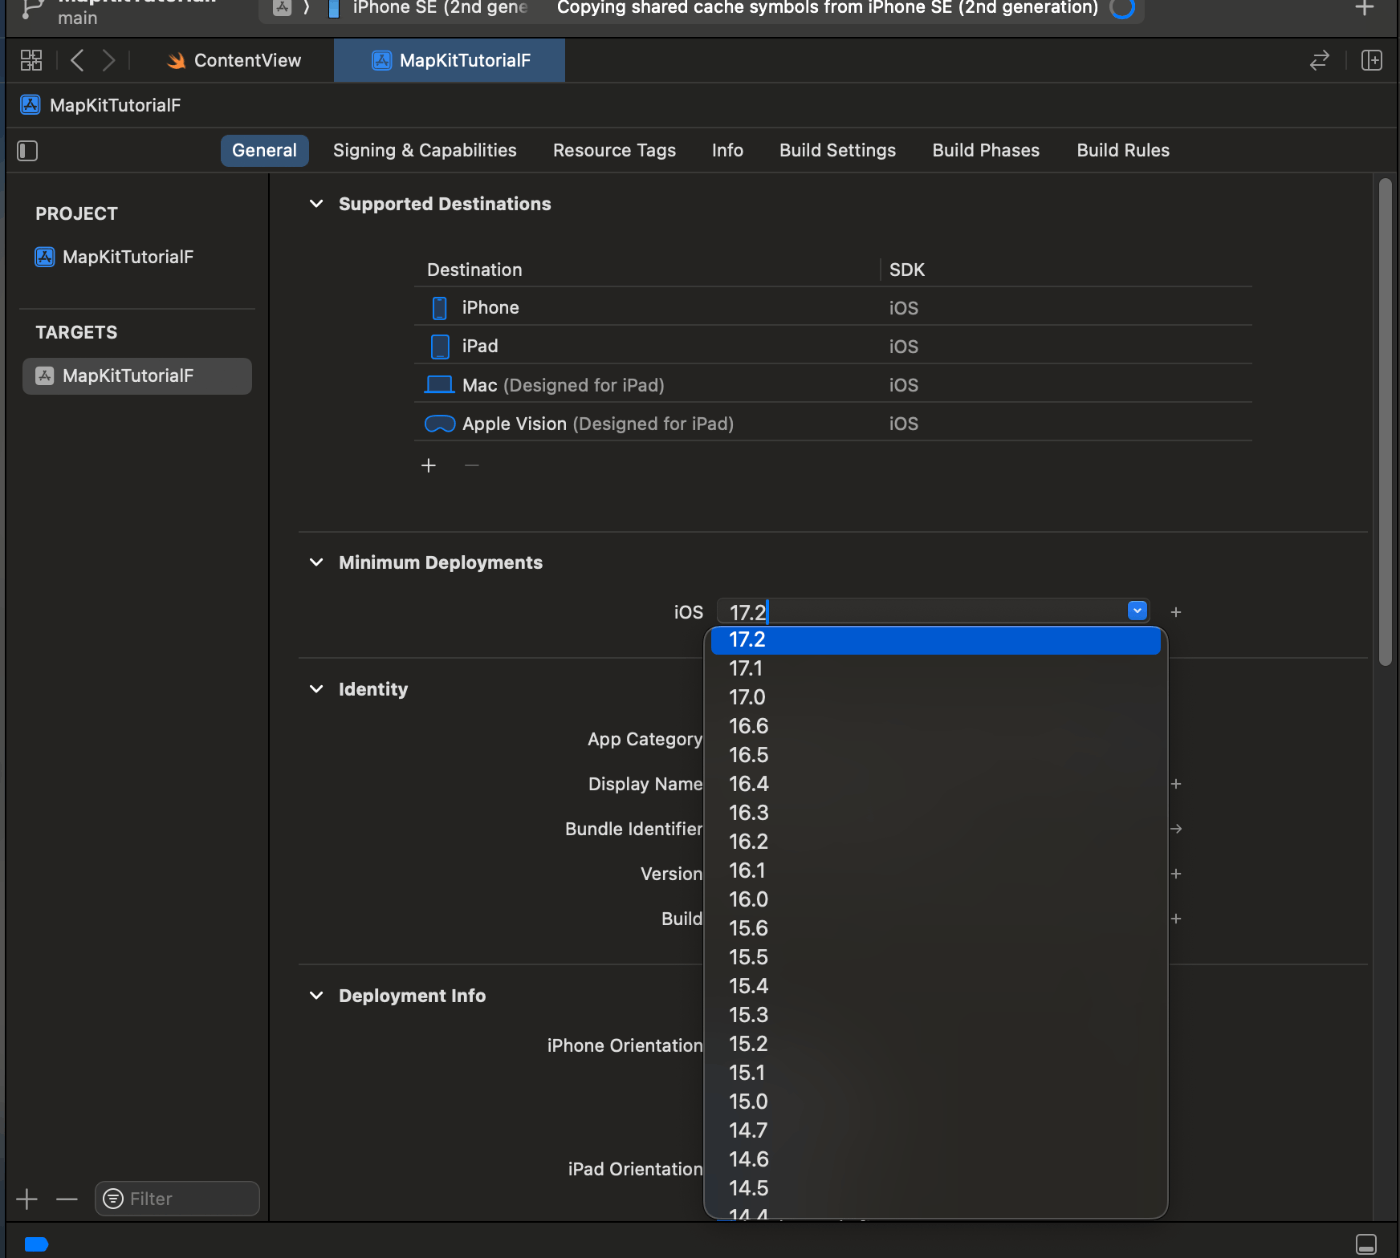Set deployment target to 16.0
Viewport: 1400px width, 1258px height.
(x=936, y=900)
